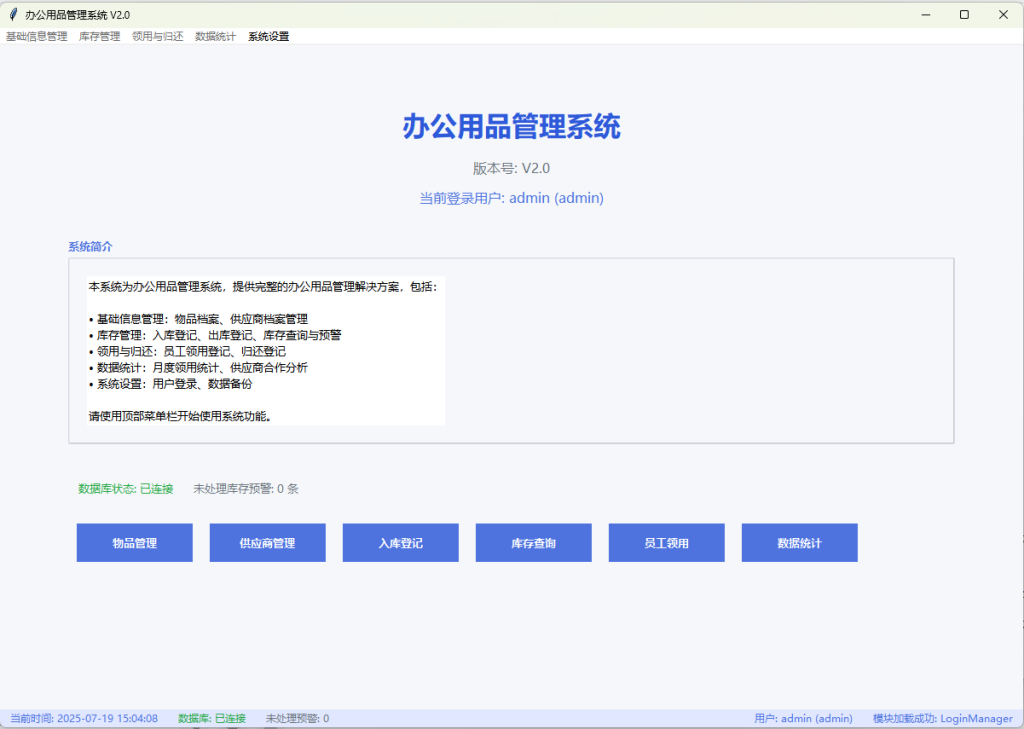Click the 当前登录用户 admin label

(x=511, y=198)
